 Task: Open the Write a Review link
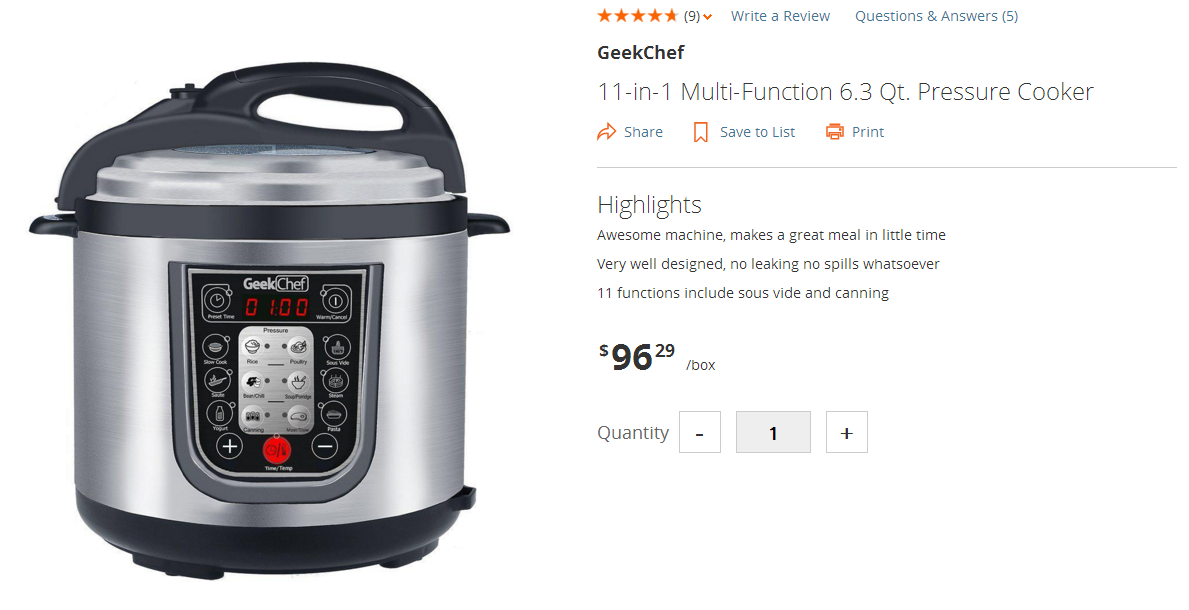780,16
